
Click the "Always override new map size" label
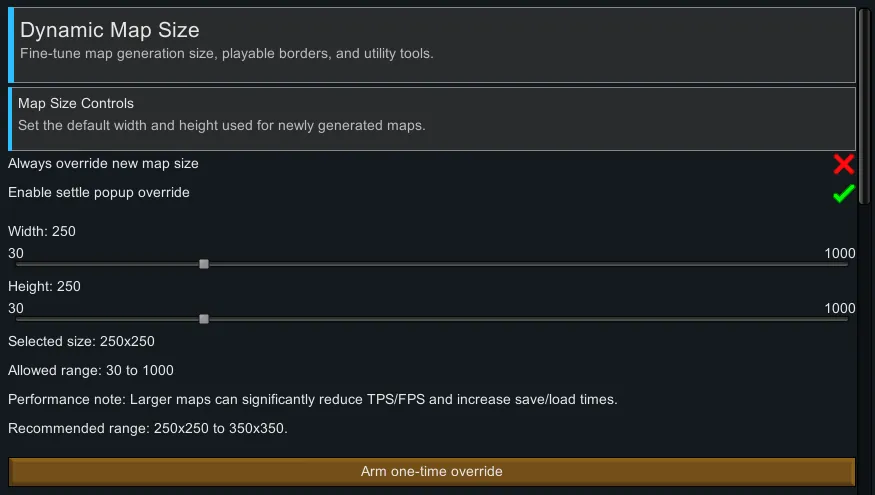pos(103,163)
